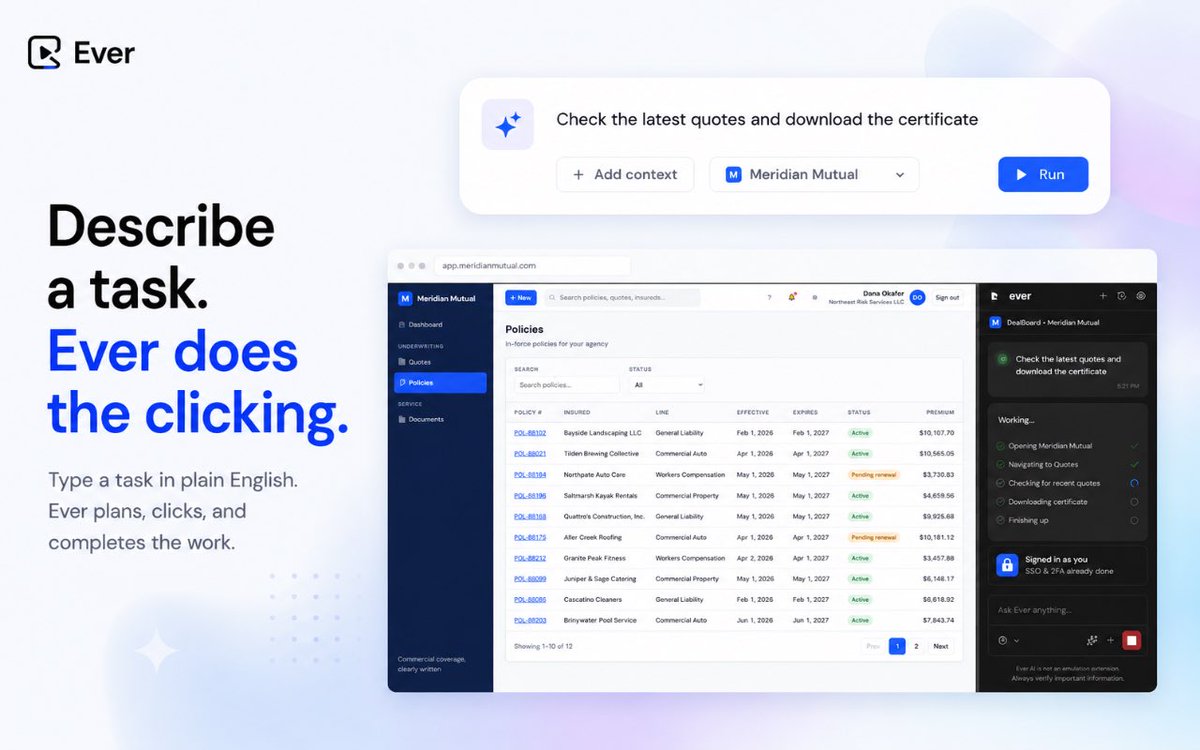Image resolution: width=1200 pixels, height=750 pixels.
Task: Click the Saltmarsh Kayak Rentals cell
Action: [600, 496]
